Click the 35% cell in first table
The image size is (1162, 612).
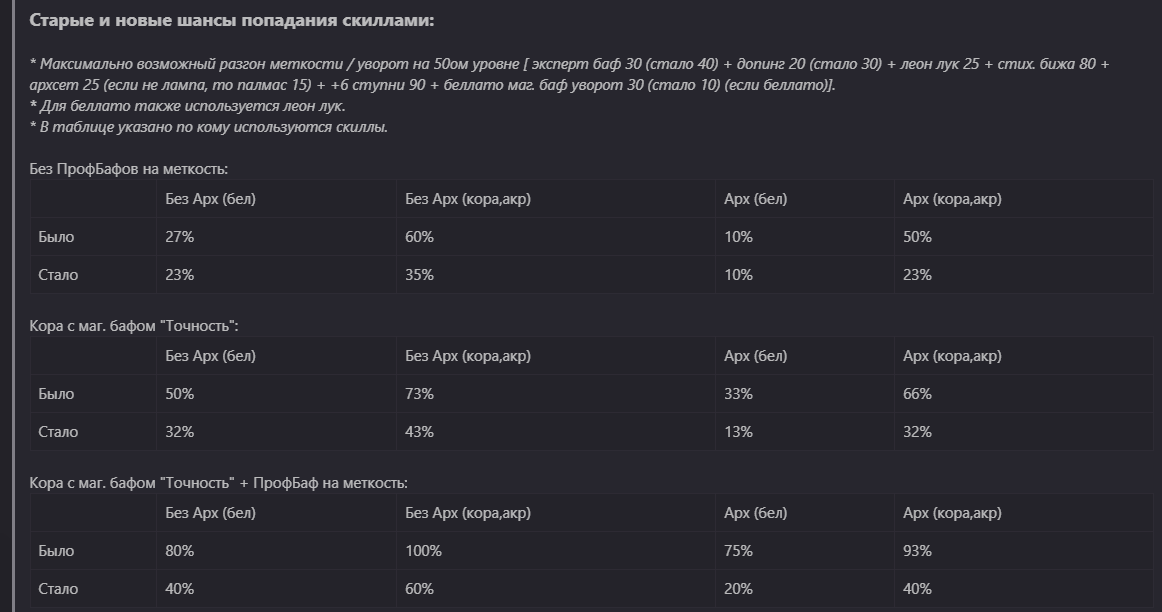coord(556,275)
